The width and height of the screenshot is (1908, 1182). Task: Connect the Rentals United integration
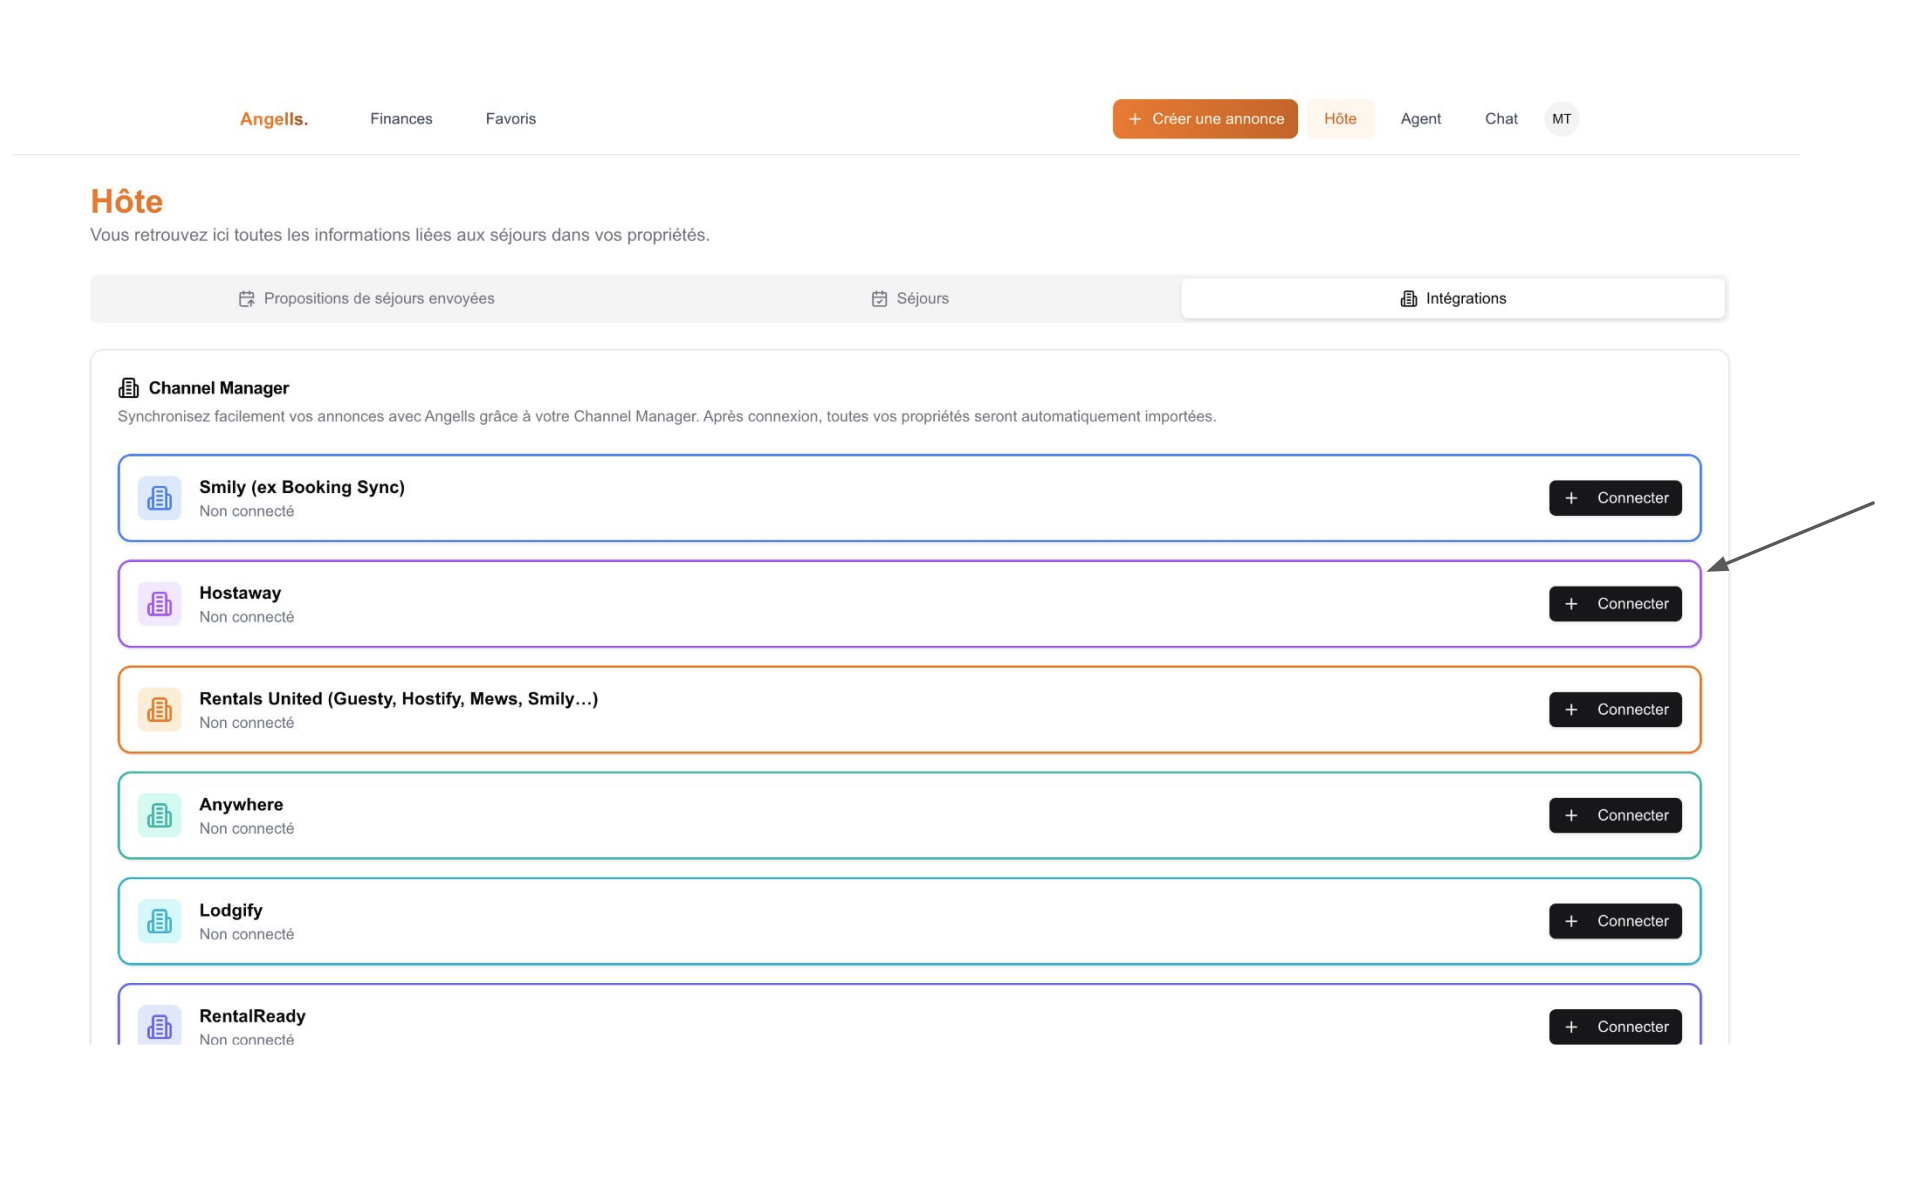pos(1615,710)
